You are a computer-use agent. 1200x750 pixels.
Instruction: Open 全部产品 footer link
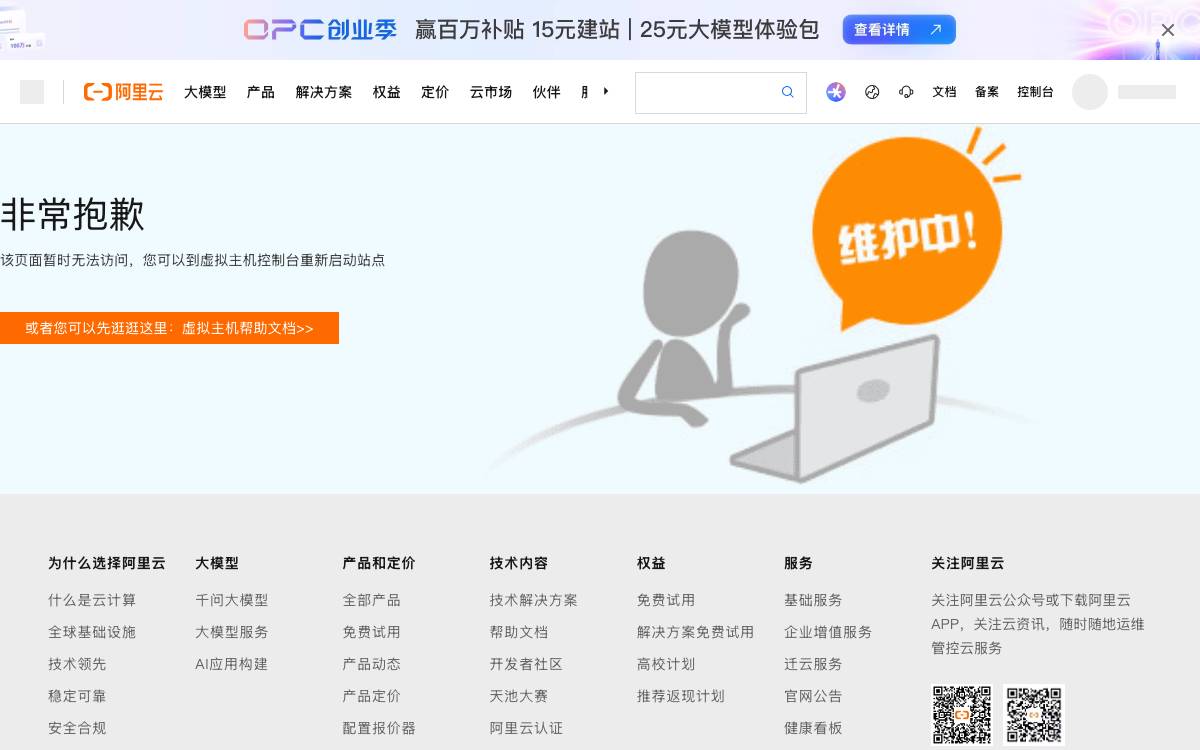(x=371, y=600)
